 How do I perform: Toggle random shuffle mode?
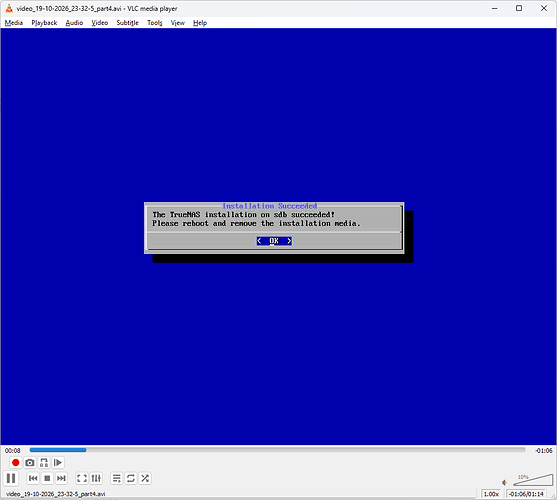[145, 478]
